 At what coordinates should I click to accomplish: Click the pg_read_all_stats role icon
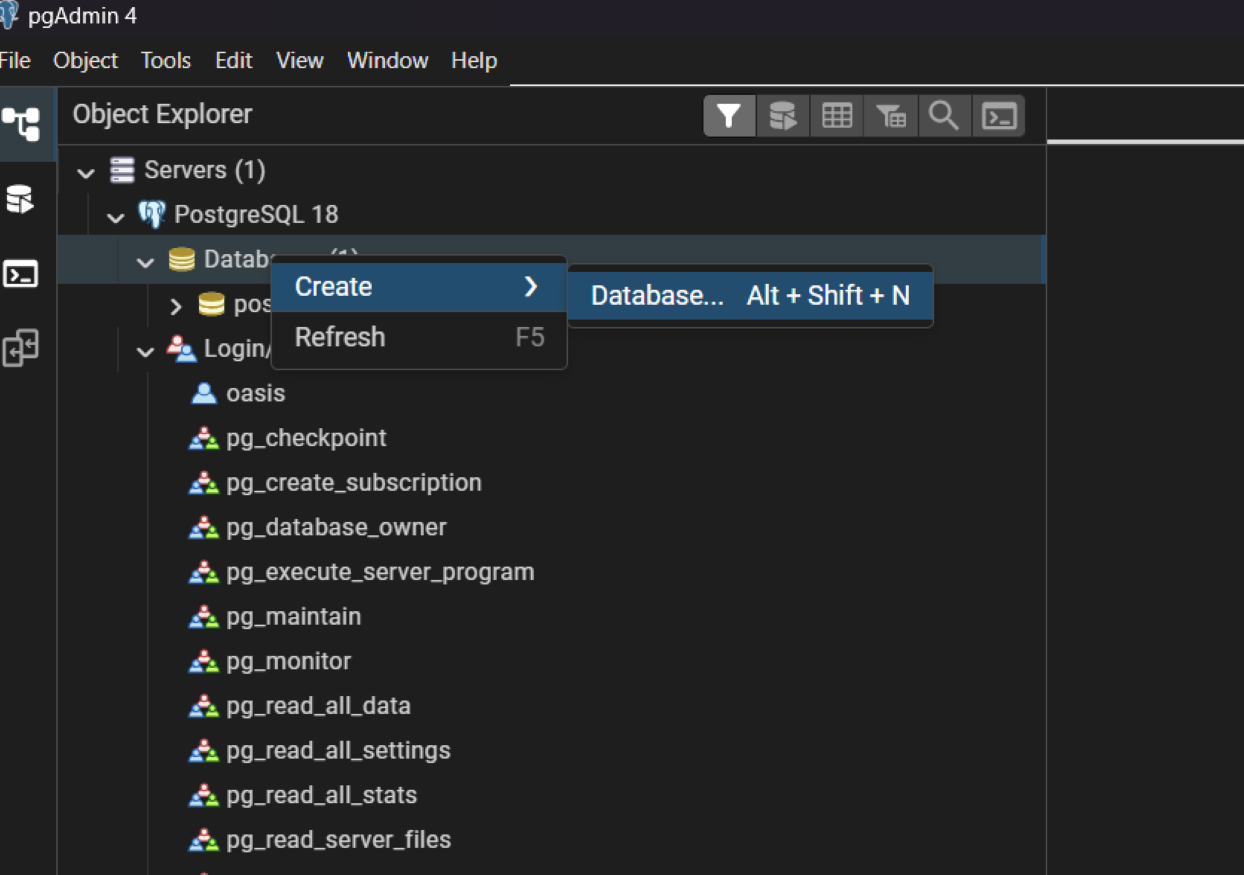click(x=204, y=795)
